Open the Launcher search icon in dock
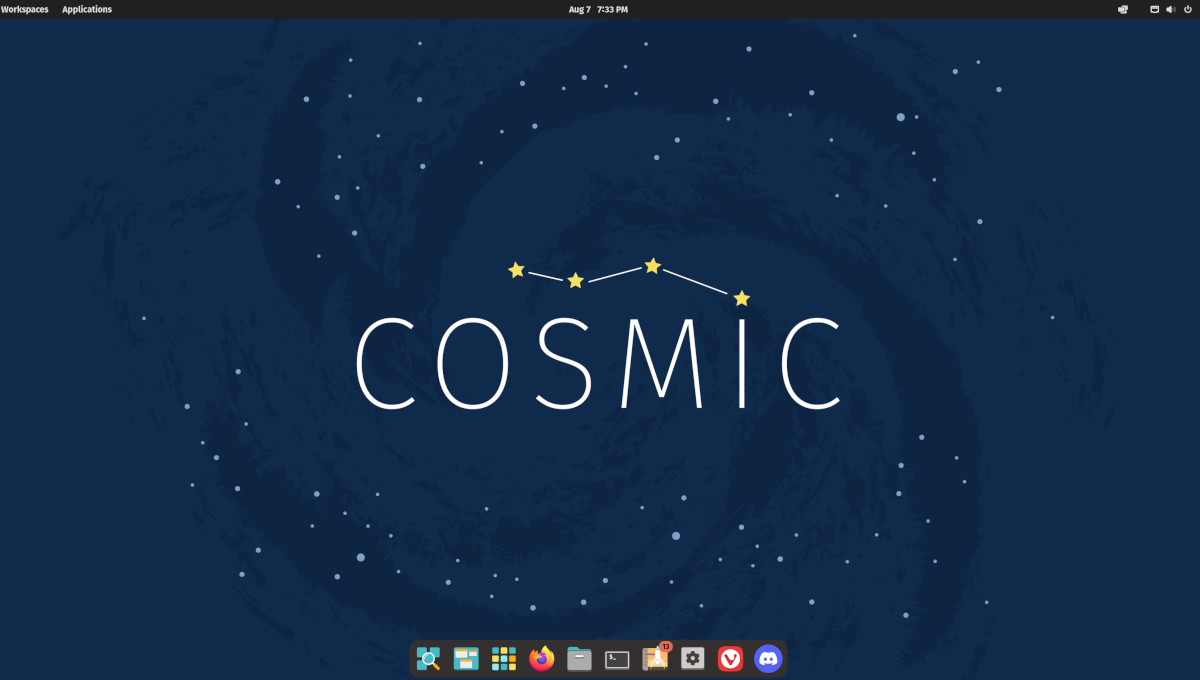Image resolution: width=1200 pixels, height=680 pixels. [x=429, y=658]
